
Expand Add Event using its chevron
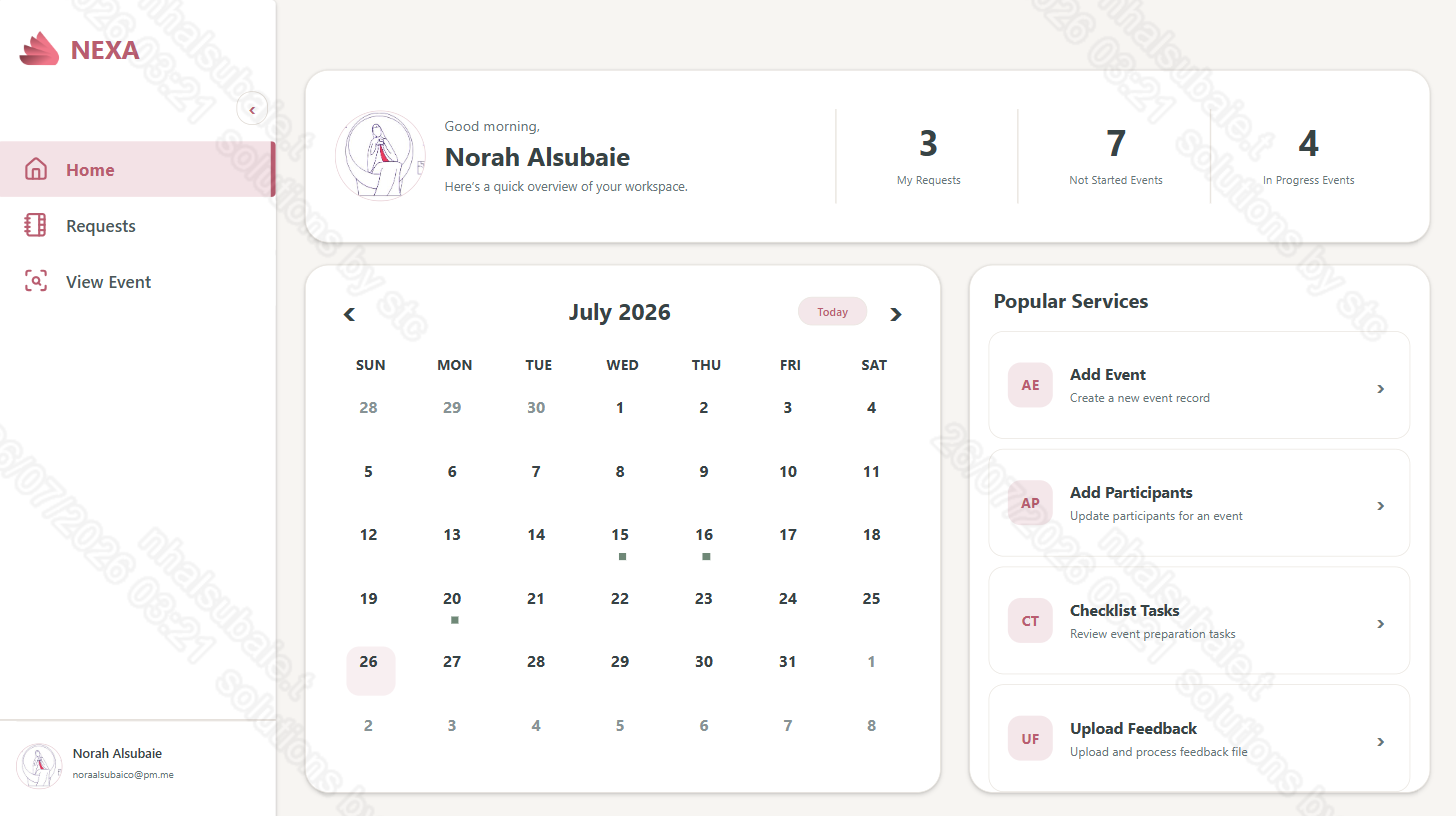(x=1381, y=388)
